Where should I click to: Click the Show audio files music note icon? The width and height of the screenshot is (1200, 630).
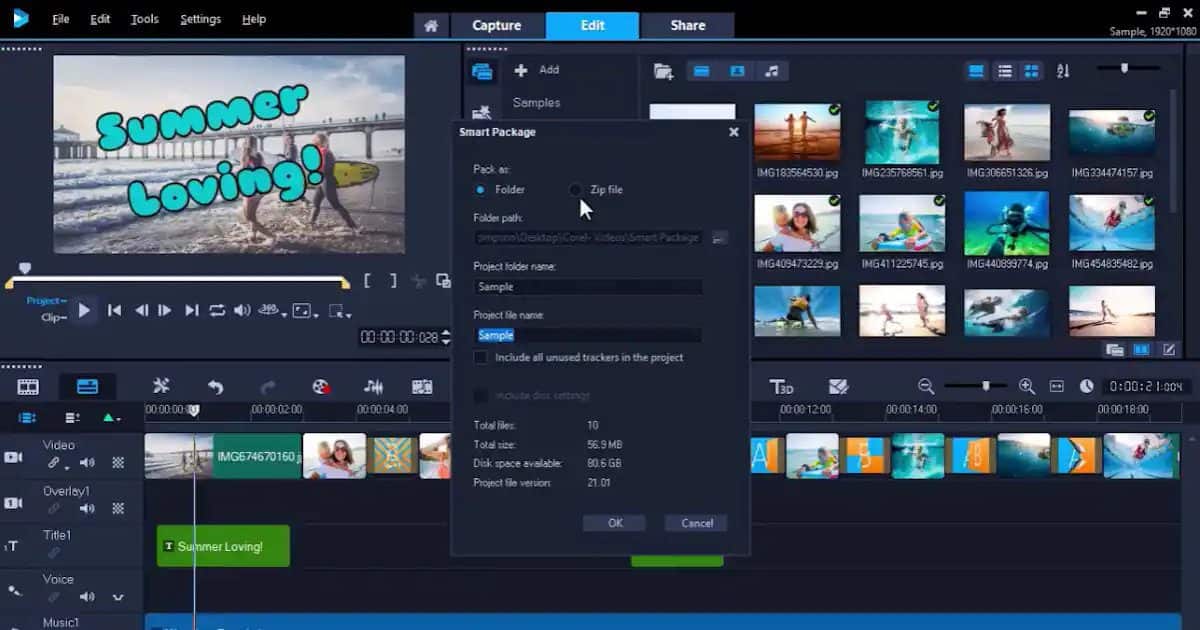pos(771,71)
